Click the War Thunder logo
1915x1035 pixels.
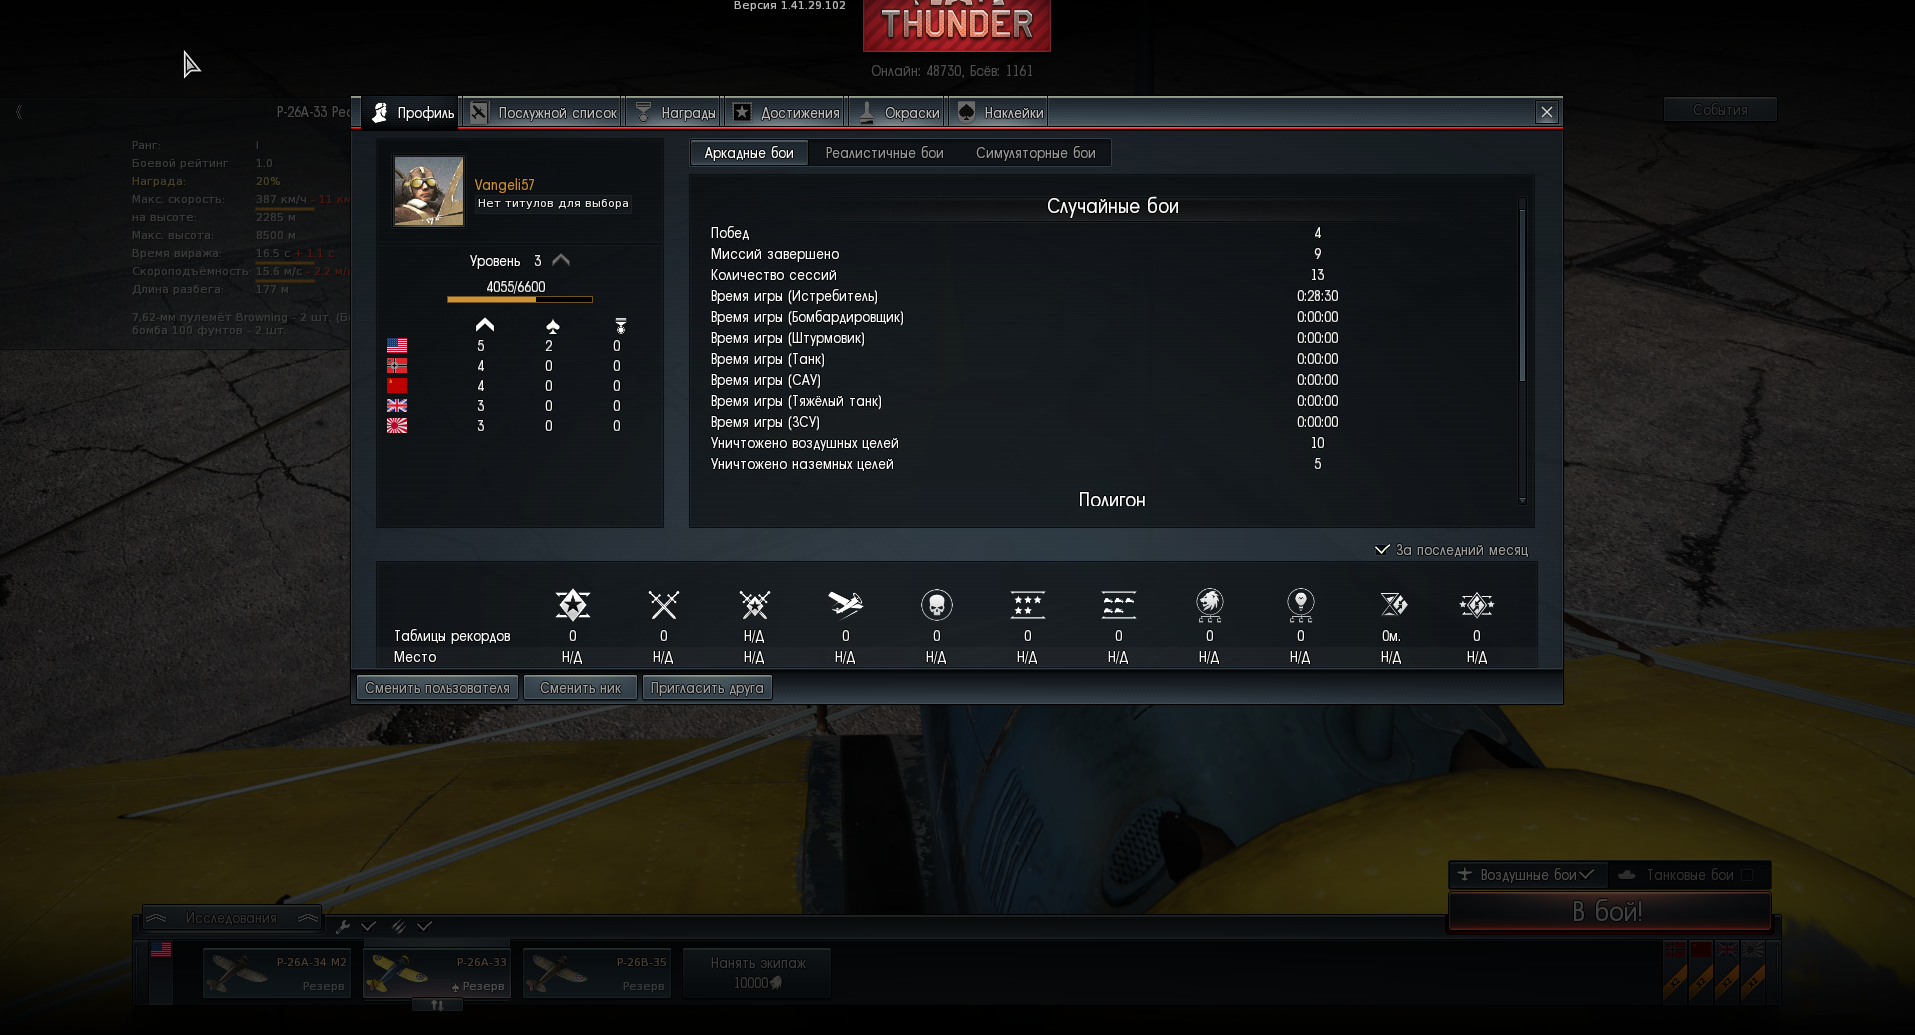click(x=957, y=24)
